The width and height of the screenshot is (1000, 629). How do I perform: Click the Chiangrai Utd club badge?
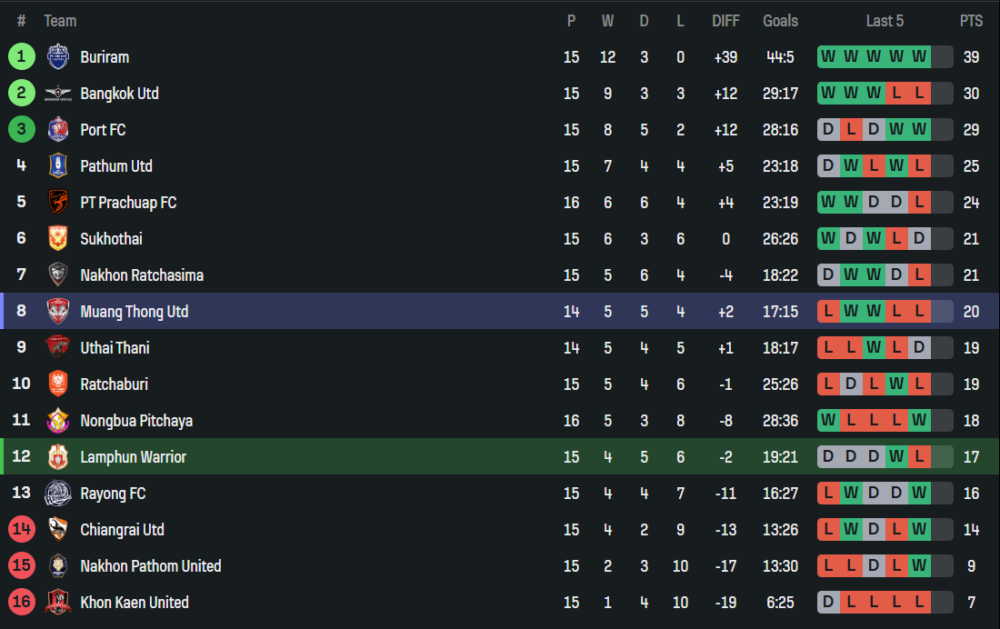tap(58, 530)
